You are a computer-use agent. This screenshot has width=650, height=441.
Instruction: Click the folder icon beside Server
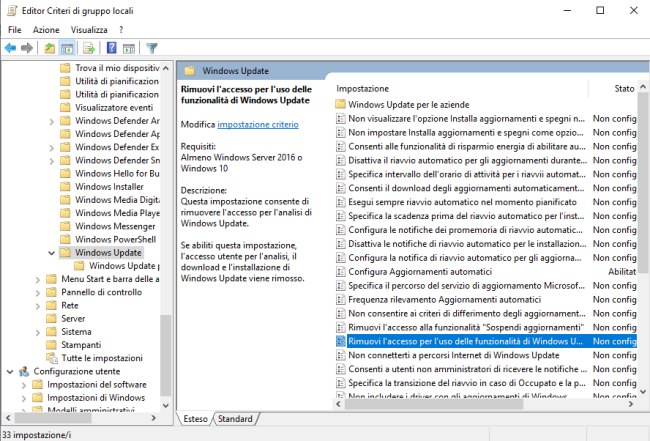coord(51,318)
